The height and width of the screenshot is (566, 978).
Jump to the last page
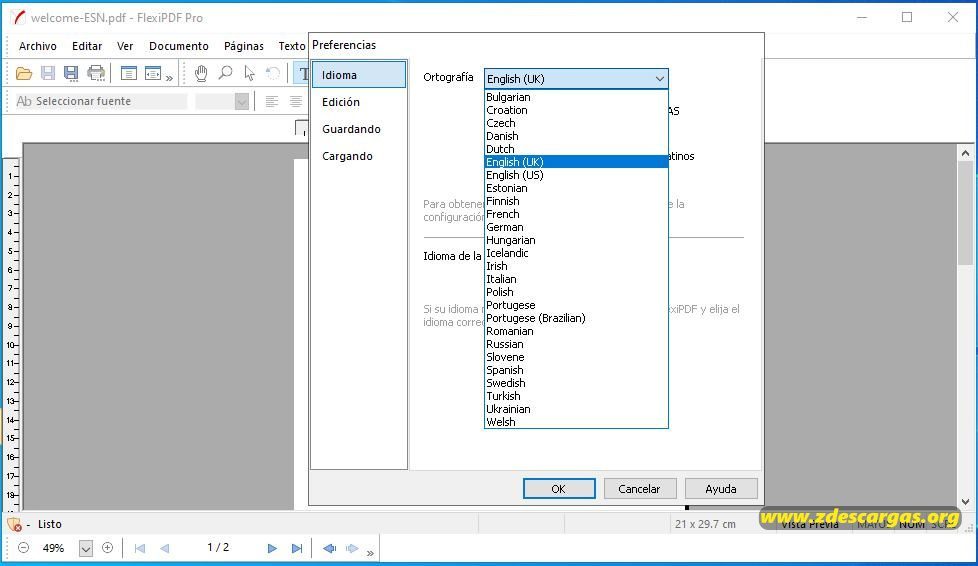(297, 549)
